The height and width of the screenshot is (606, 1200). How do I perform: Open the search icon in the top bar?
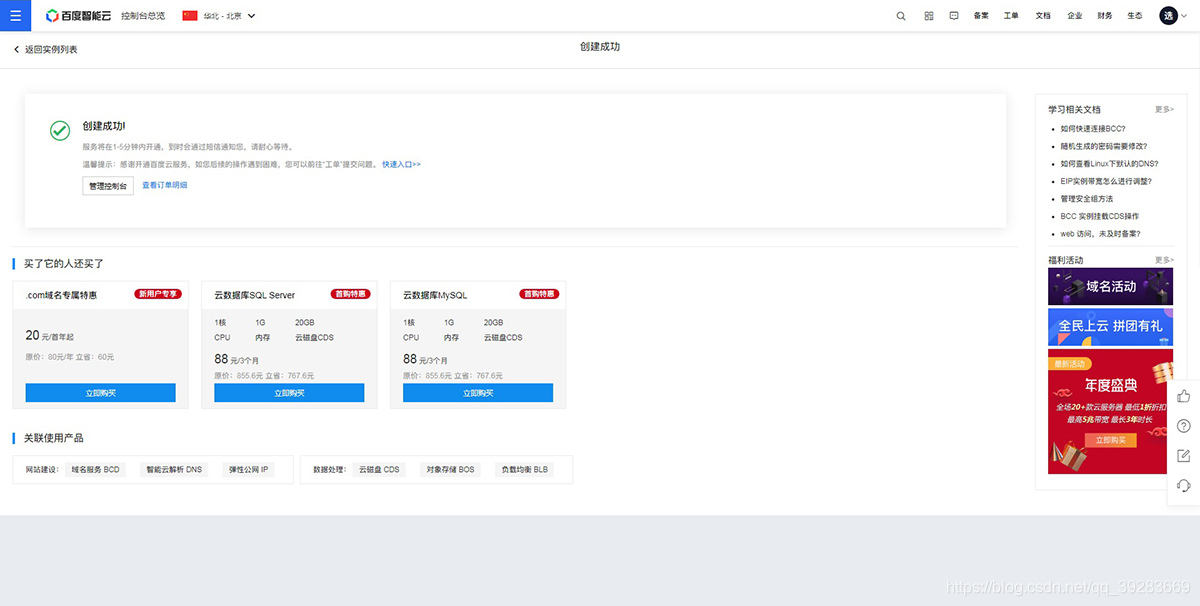[x=901, y=16]
